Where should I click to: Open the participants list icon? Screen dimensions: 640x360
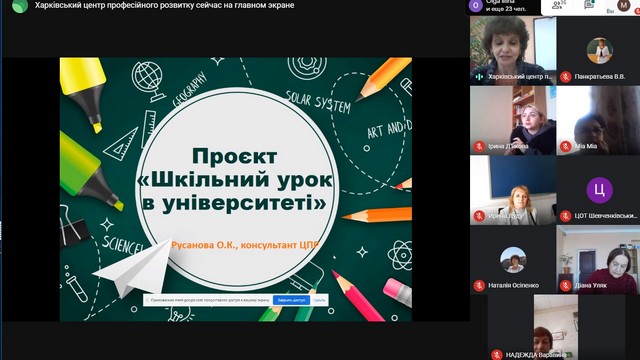pyautogui.click(x=558, y=5)
